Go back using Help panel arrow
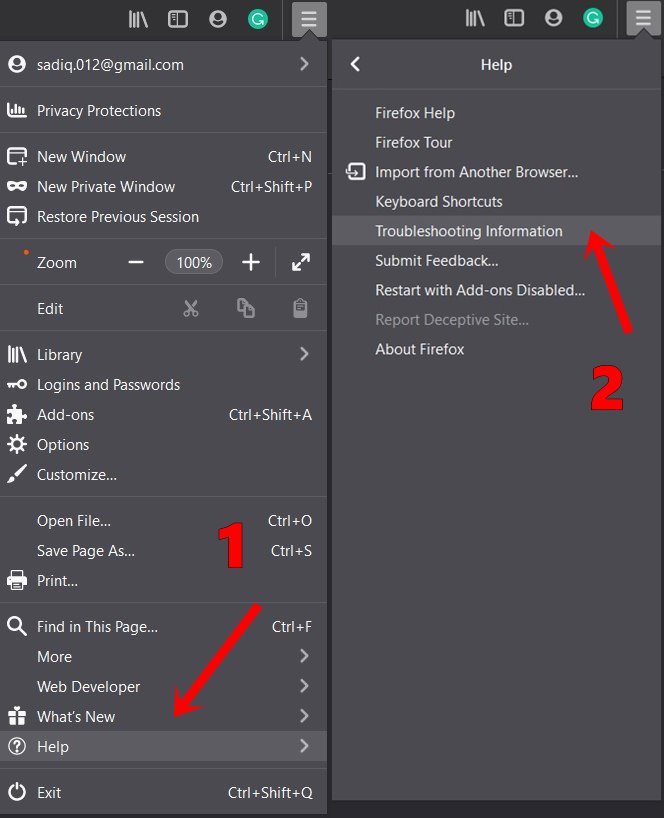This screenshot has height=818, width=664. click(355, 64)
